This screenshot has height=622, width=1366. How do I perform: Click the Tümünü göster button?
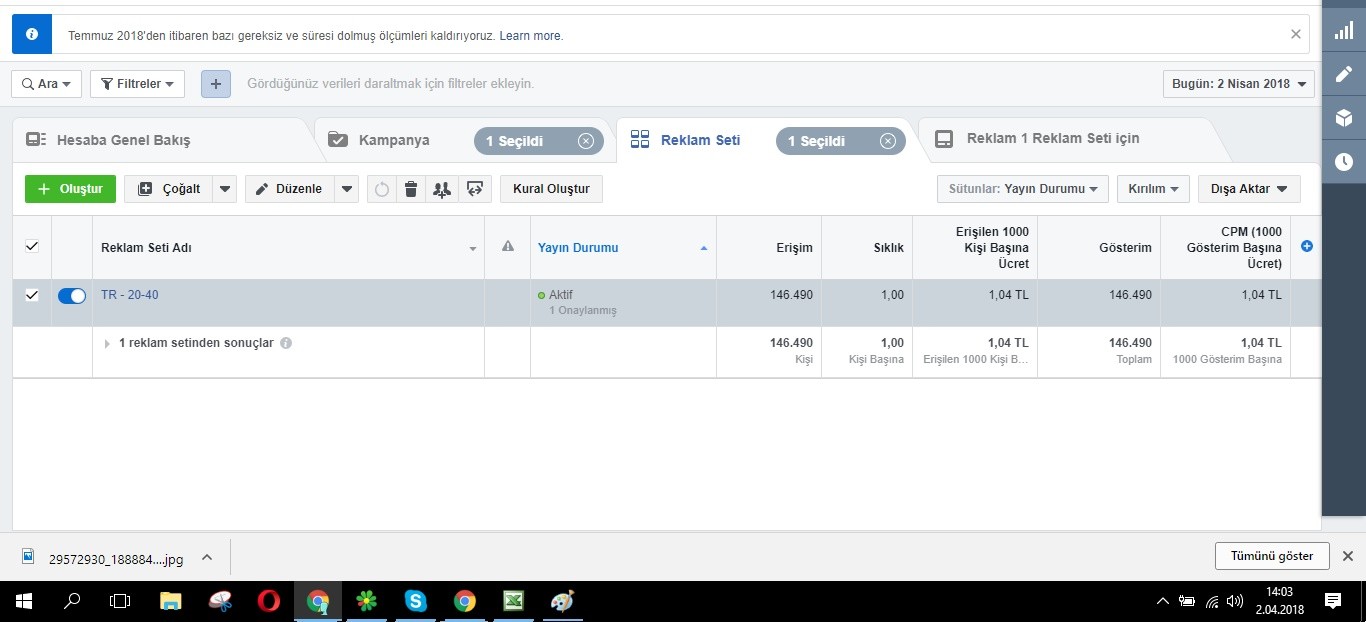1272,556
